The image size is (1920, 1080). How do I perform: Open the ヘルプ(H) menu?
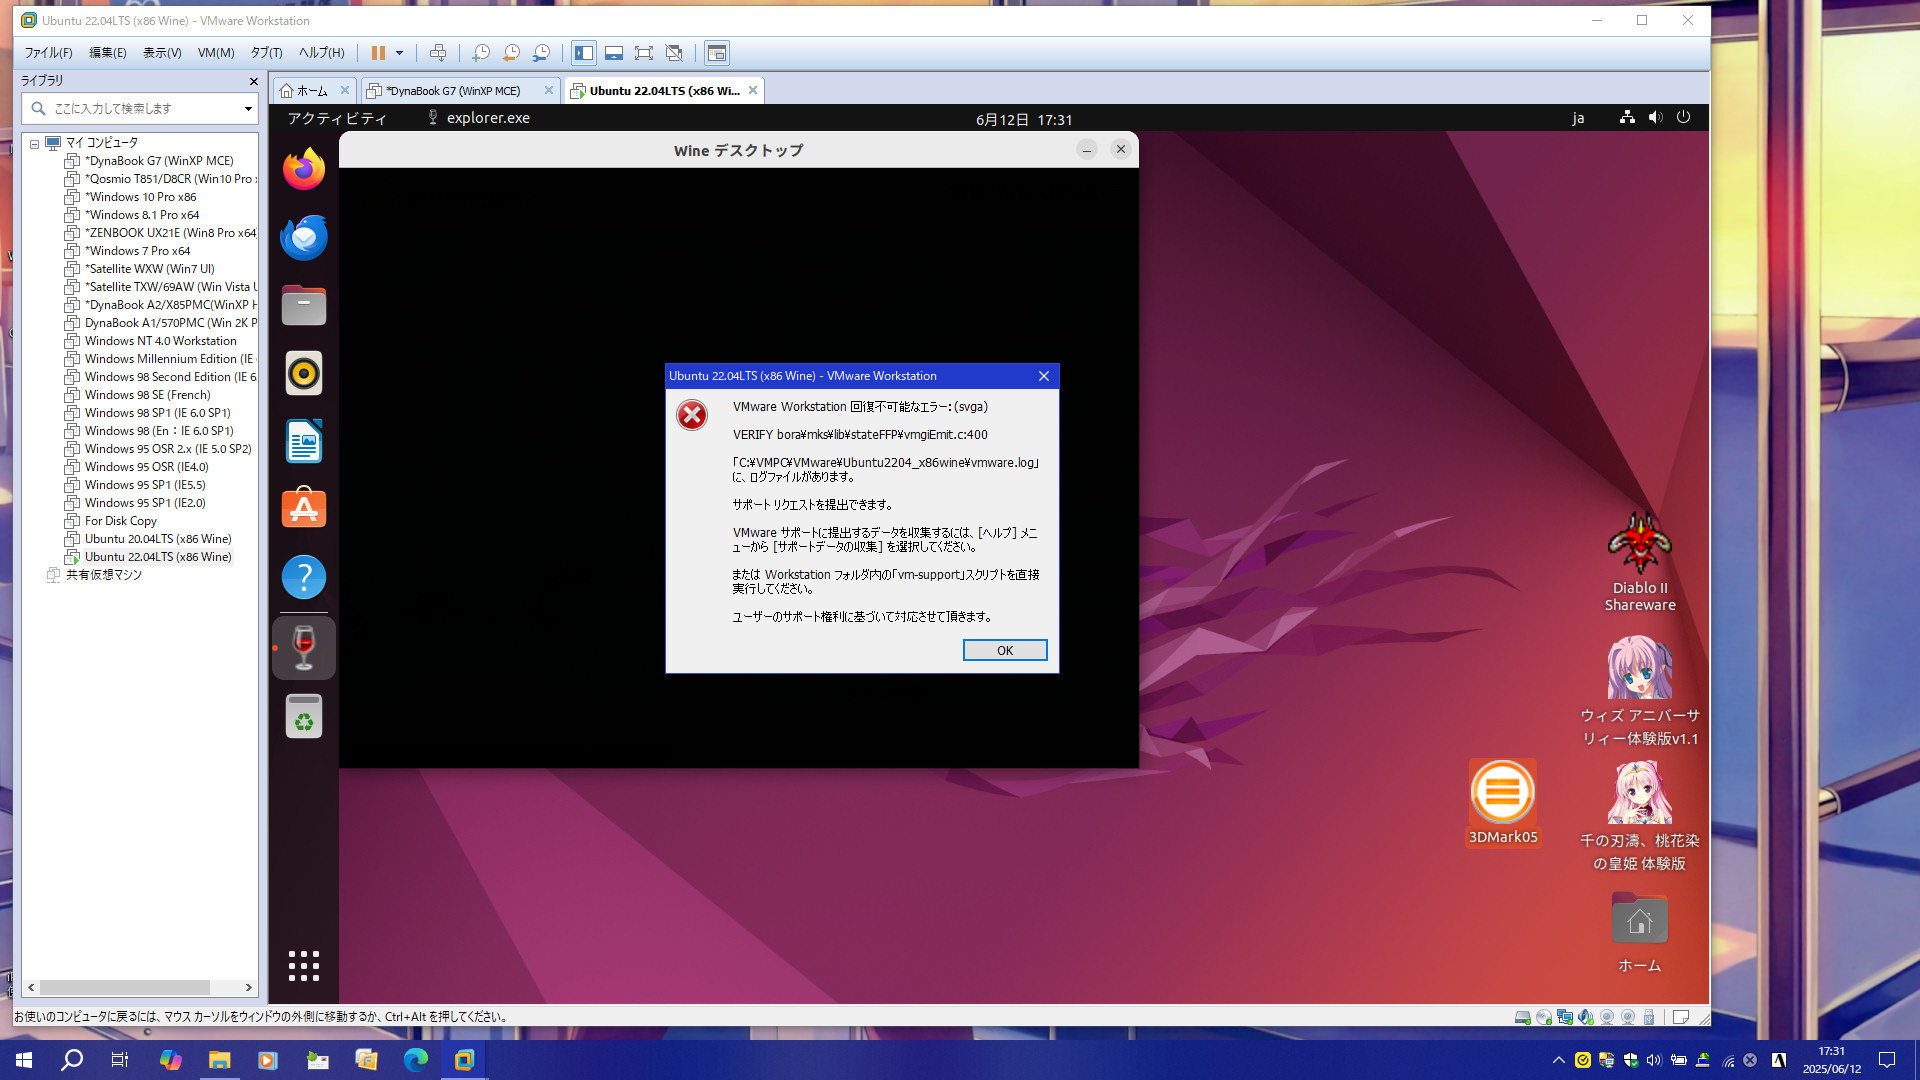point(321,53)
